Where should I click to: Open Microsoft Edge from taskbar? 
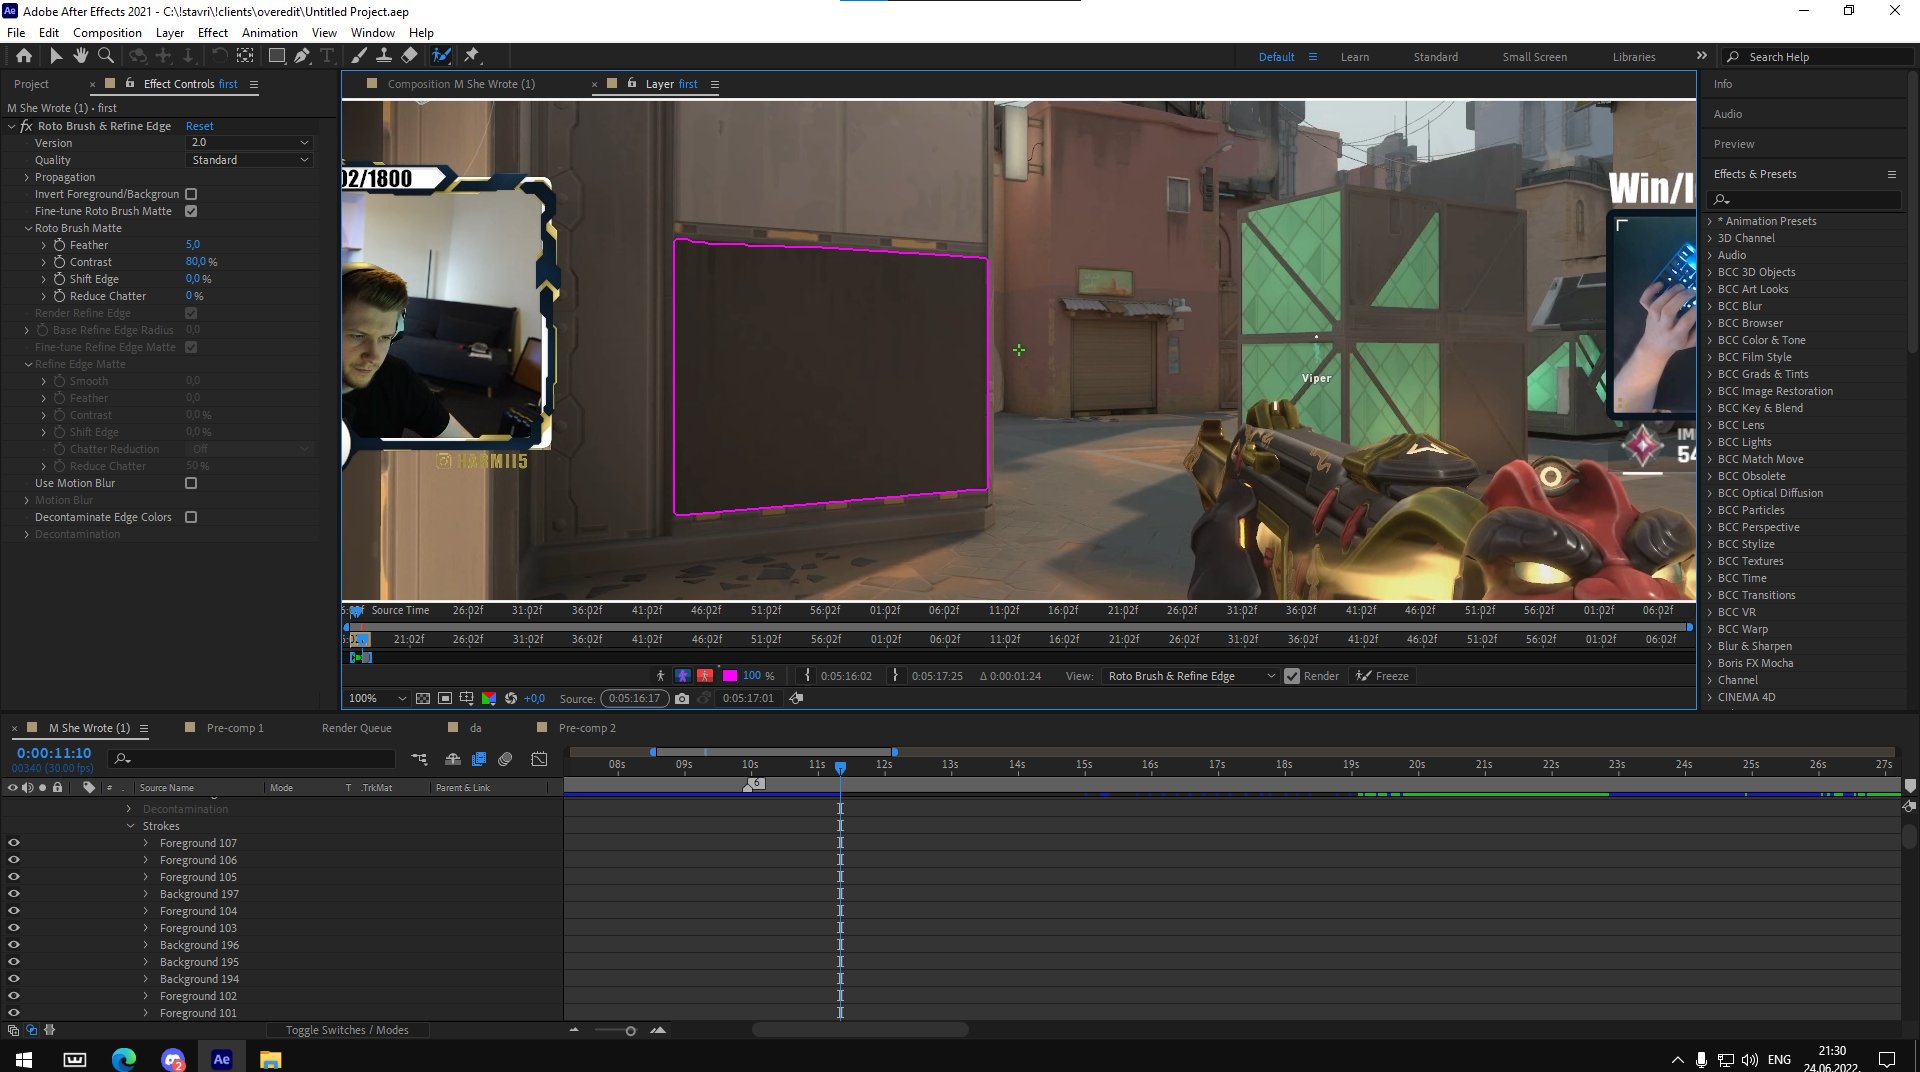pos(124,1059)
